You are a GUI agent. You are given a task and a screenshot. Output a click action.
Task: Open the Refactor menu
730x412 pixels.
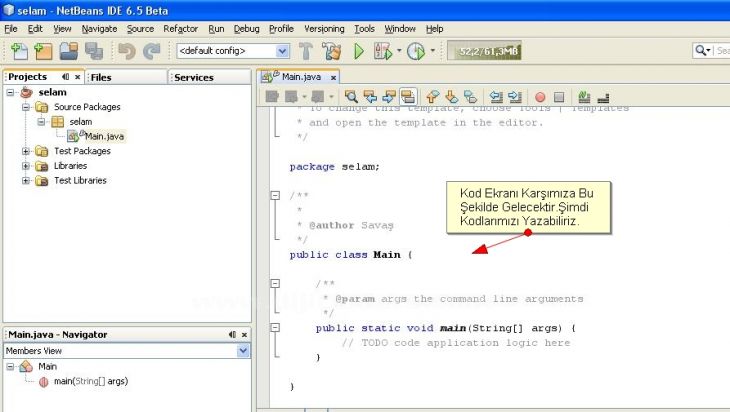(x=180, y=29)
